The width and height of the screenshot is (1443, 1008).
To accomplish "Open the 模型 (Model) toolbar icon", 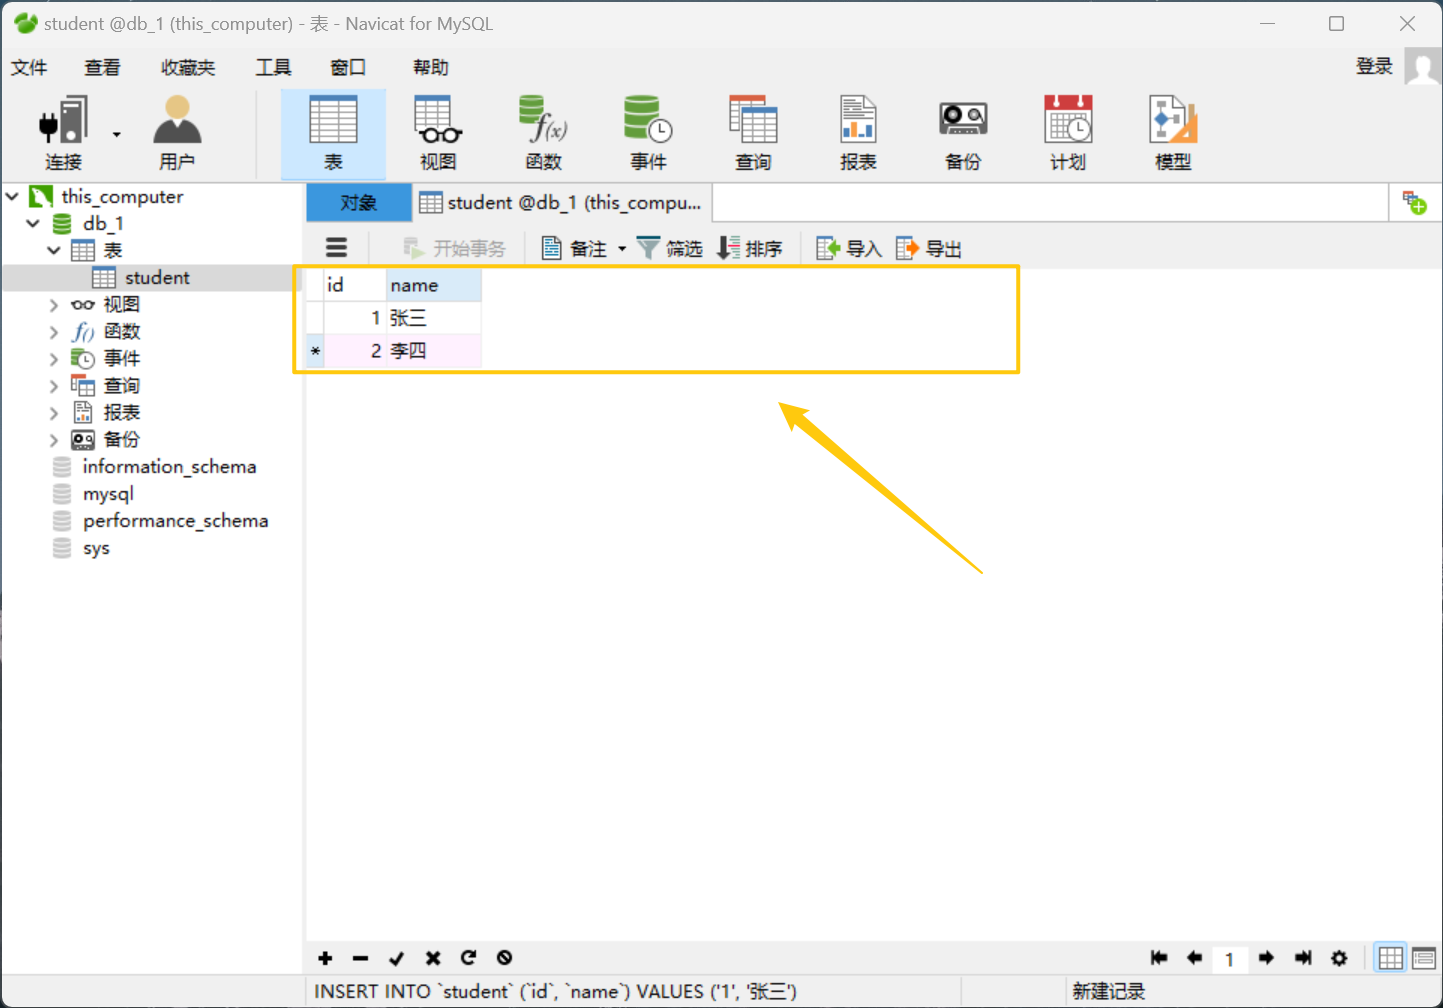I will (1171, 131).
